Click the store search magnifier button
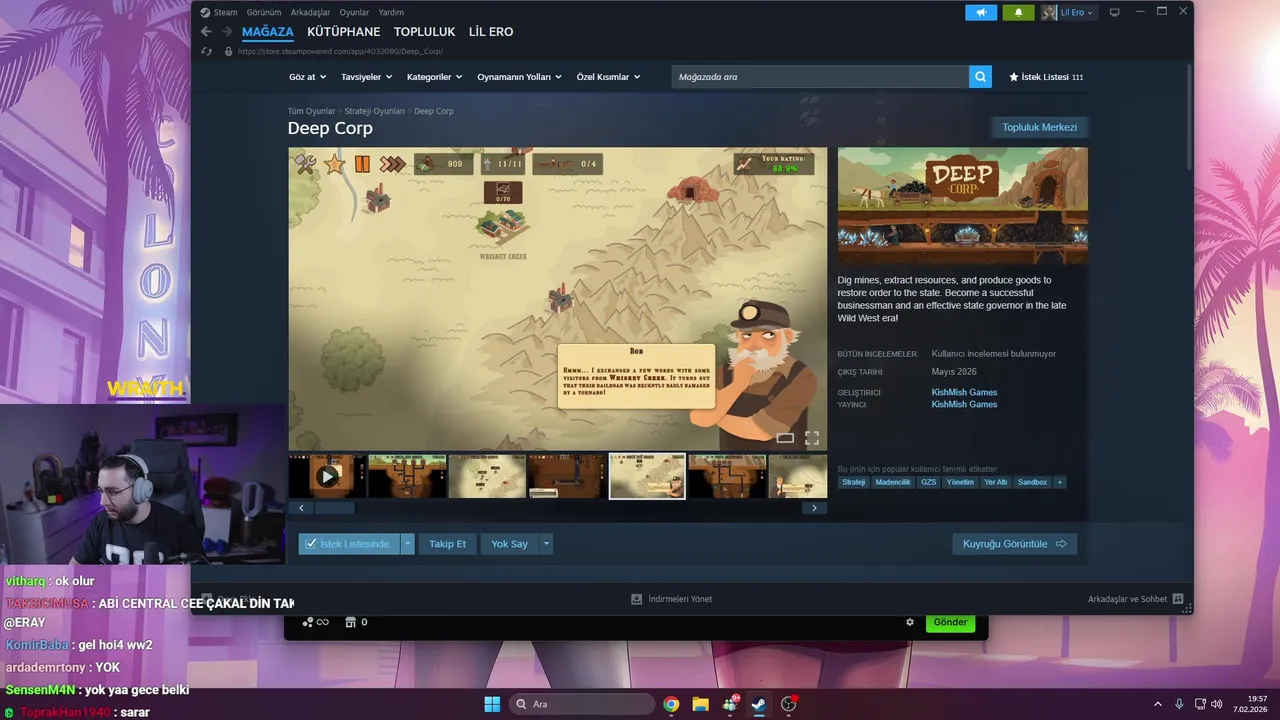The image size is (1280, 720). point(980,77)
